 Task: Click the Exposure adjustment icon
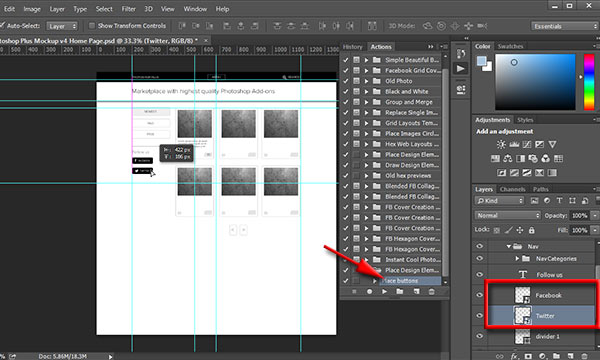(x=540, y=144)
